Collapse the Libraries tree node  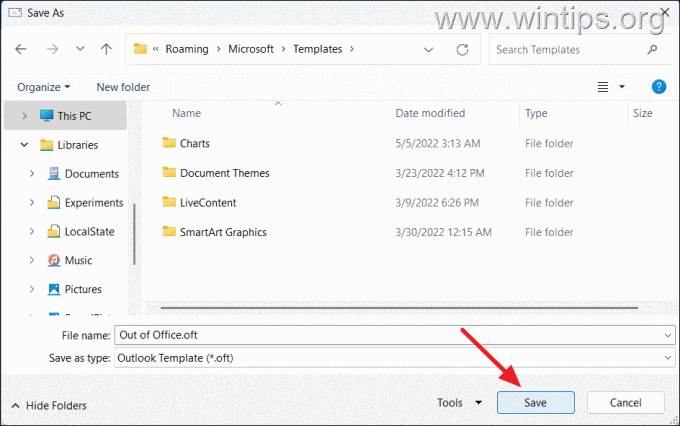point(24,145)
